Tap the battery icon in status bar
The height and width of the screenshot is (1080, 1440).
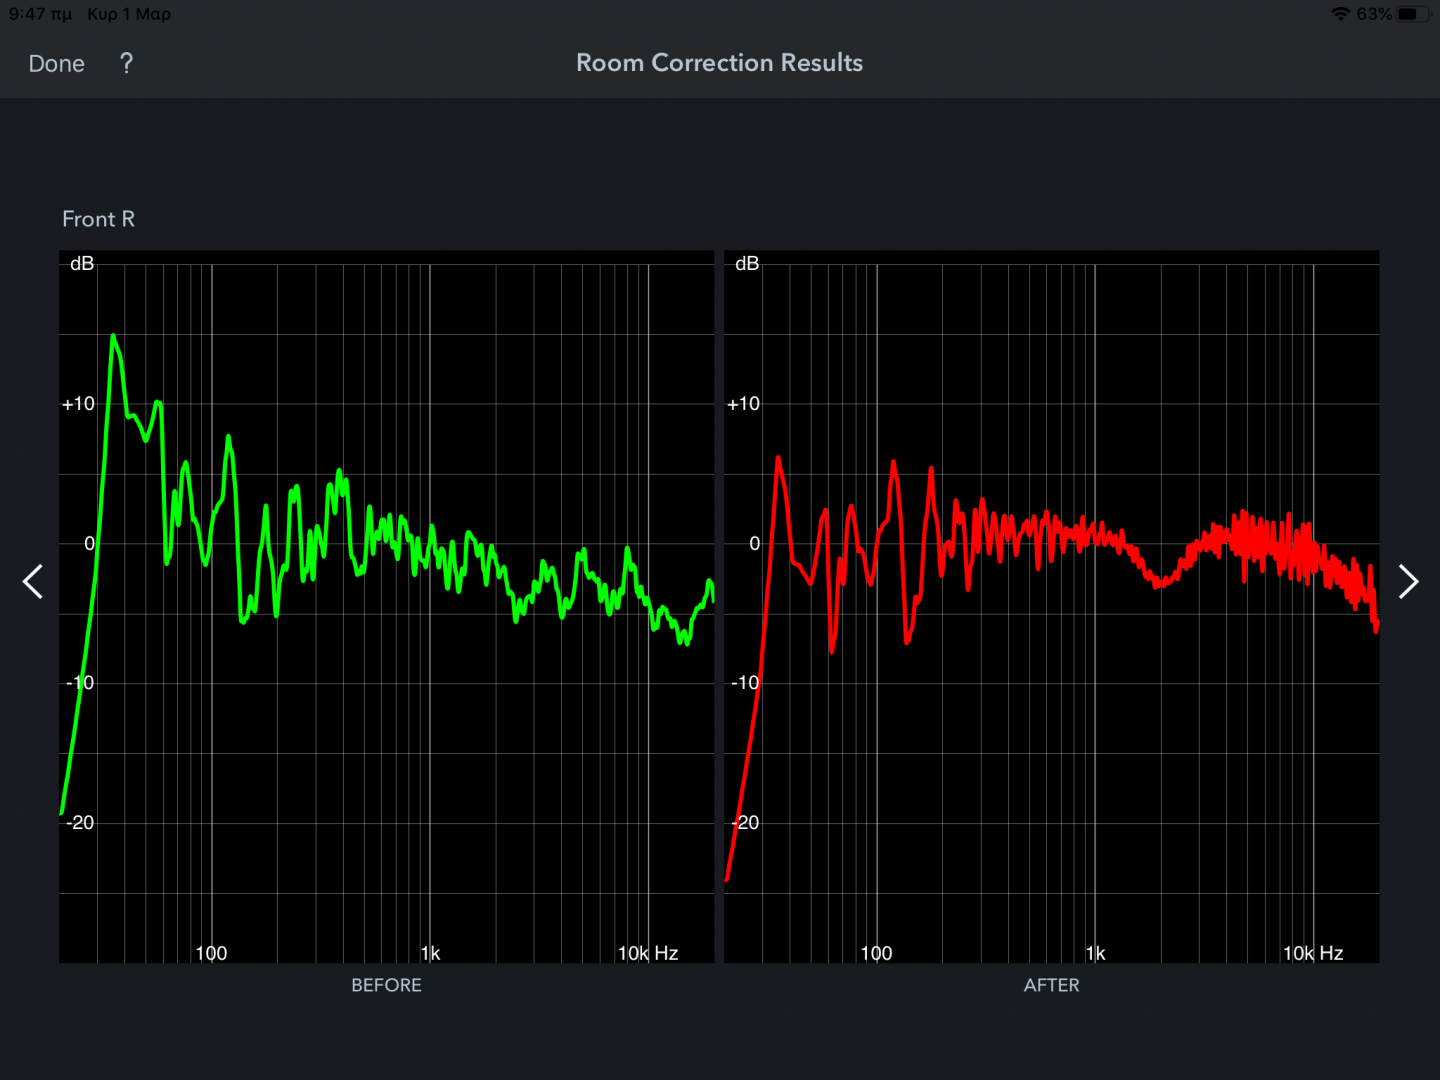pyautogui.click(x=1411, y=14)
